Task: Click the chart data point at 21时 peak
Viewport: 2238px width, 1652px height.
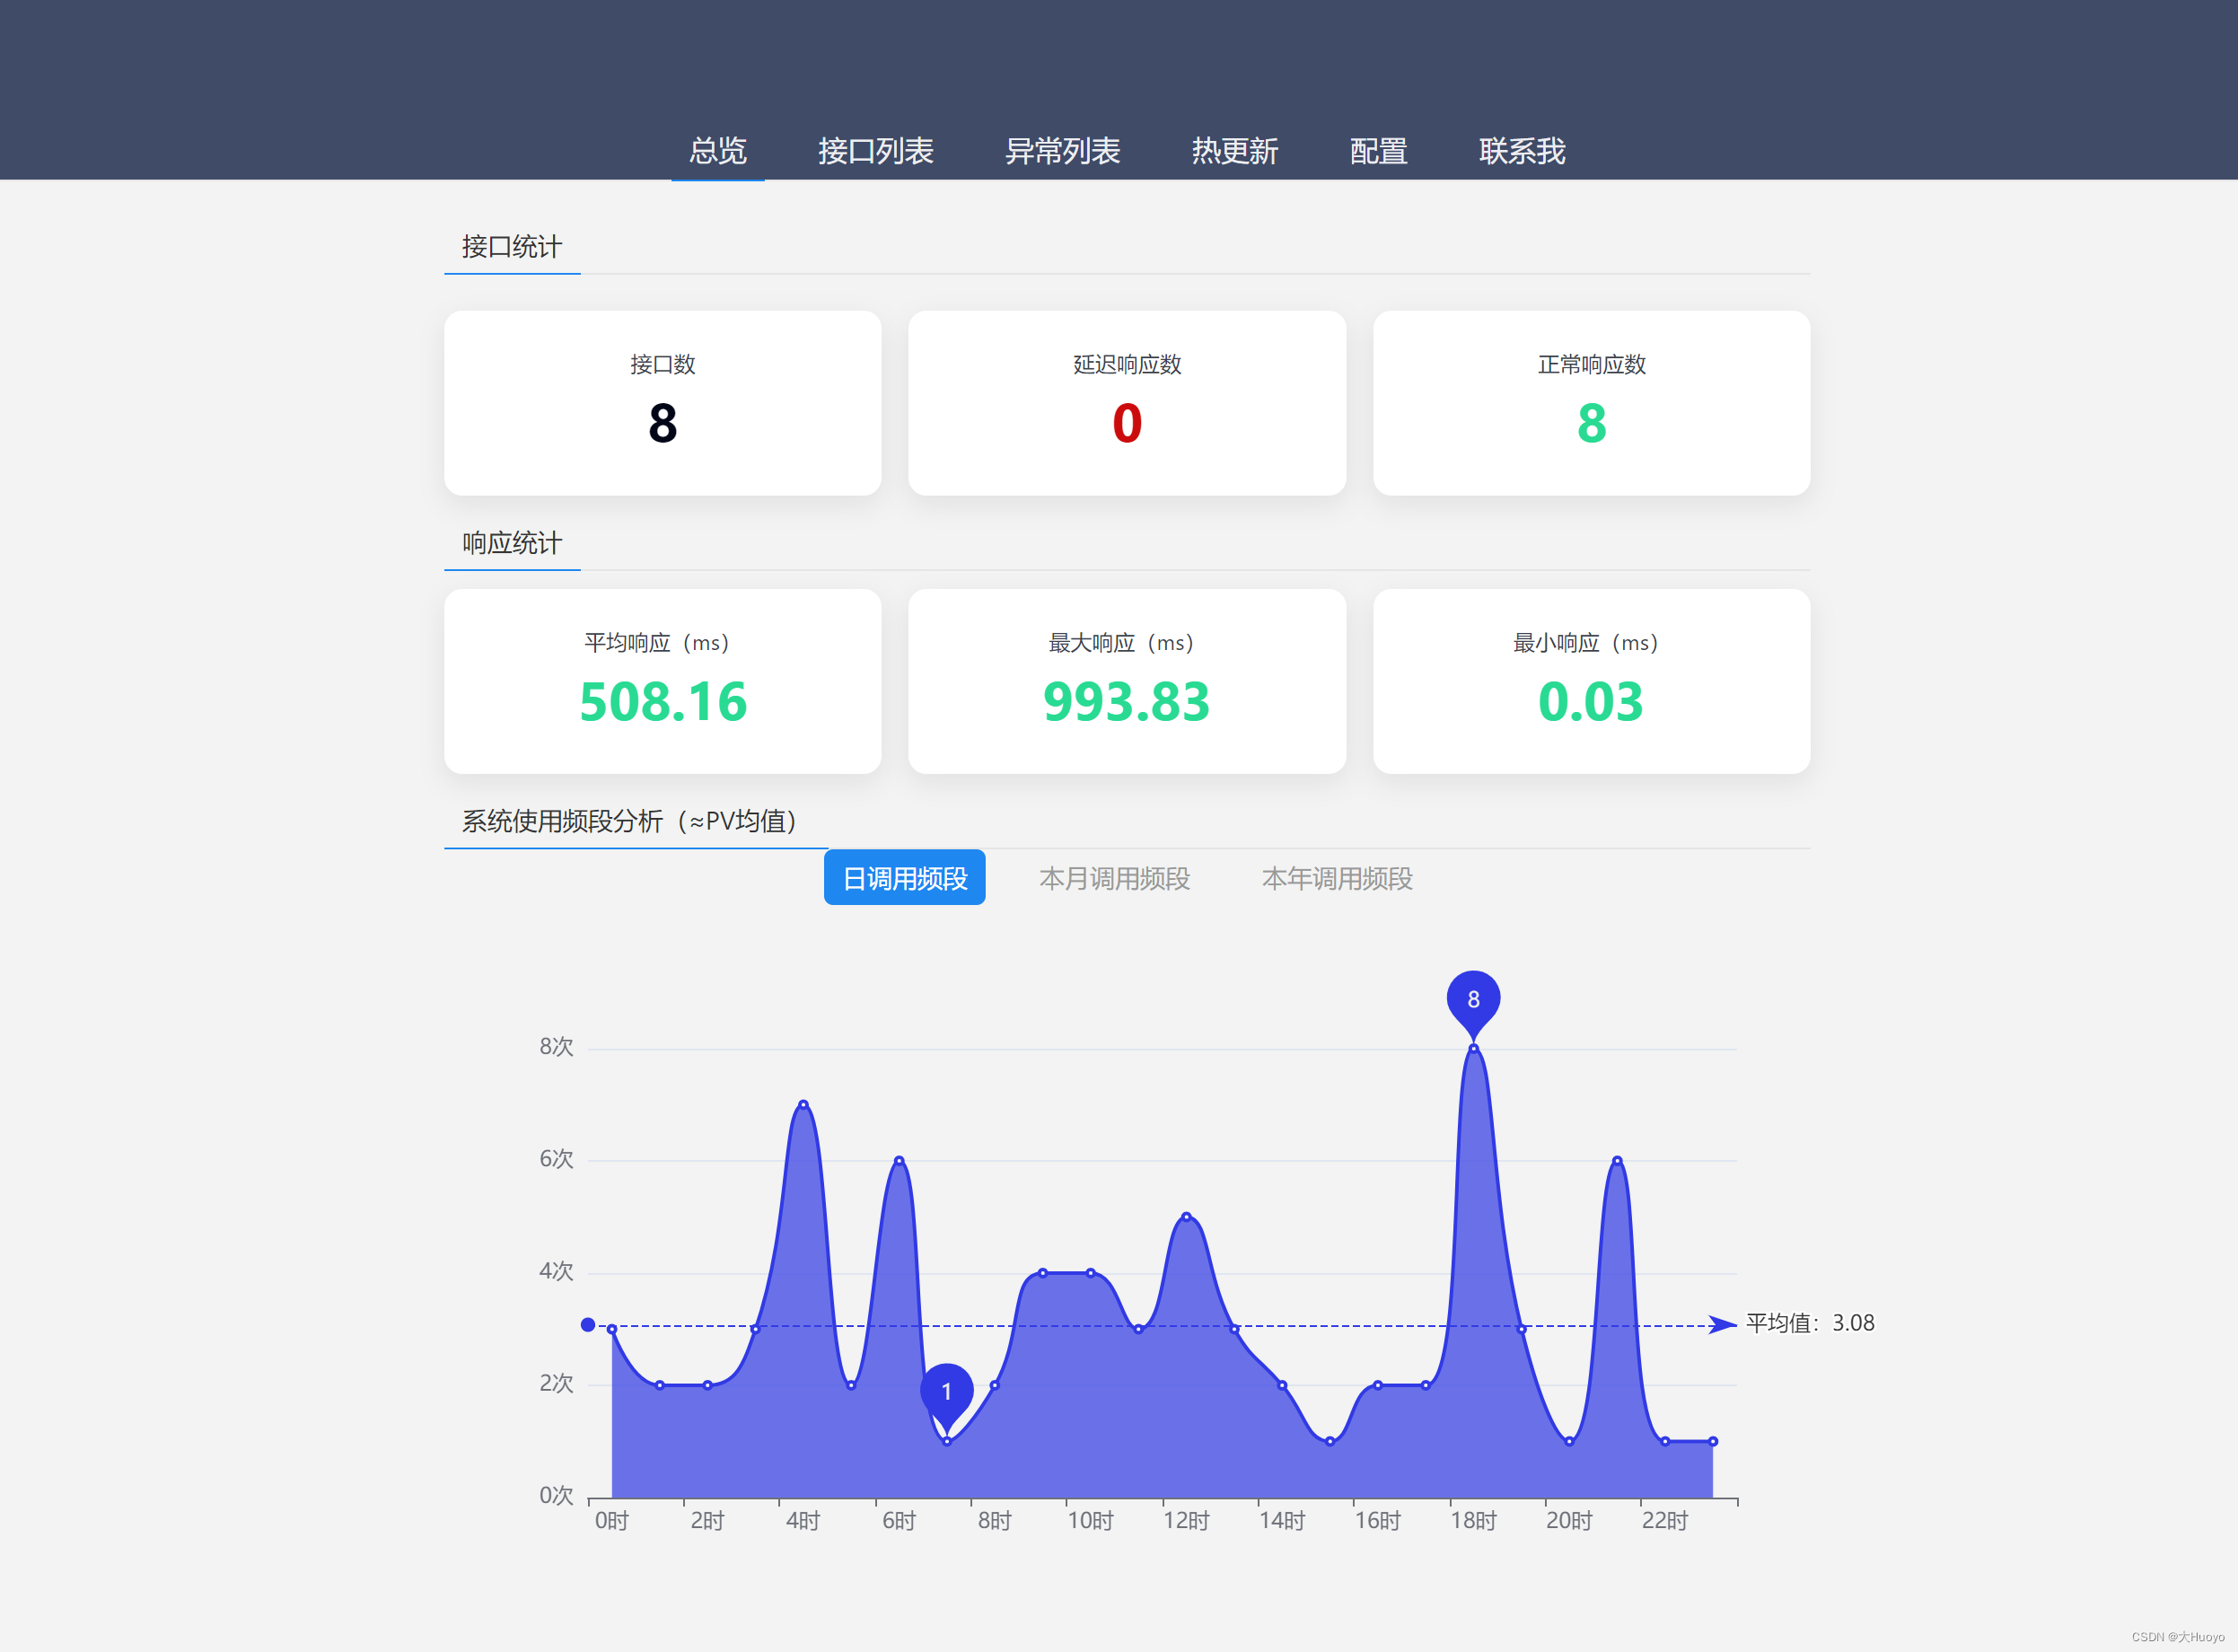Action: pos(1617,1161)
